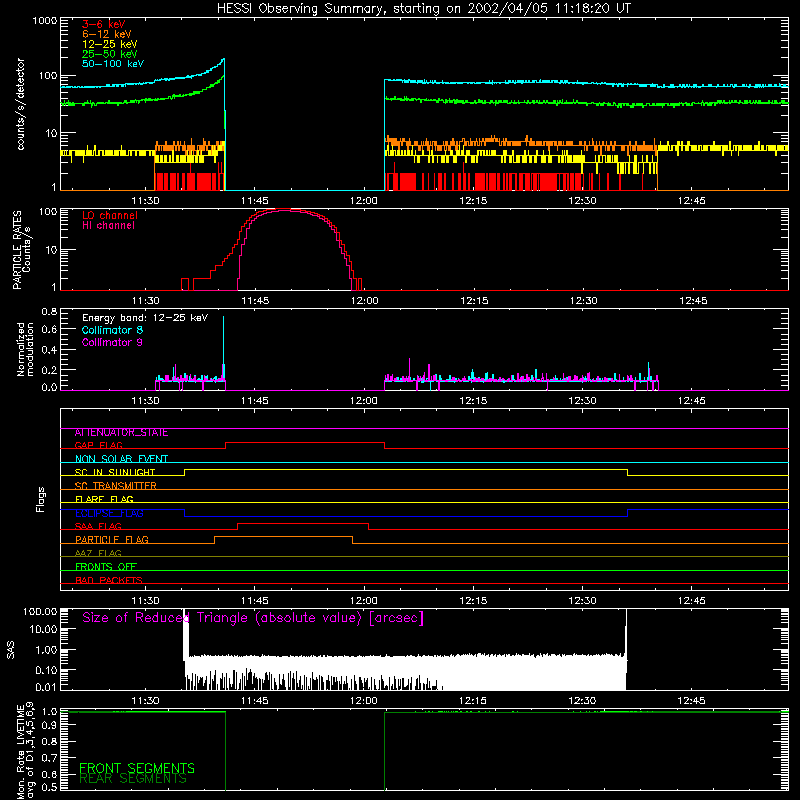Viewport: 800px width, 800px height.
Task: Click the HESSI Observing Summary plot title
Action: [x=424, y=9]
